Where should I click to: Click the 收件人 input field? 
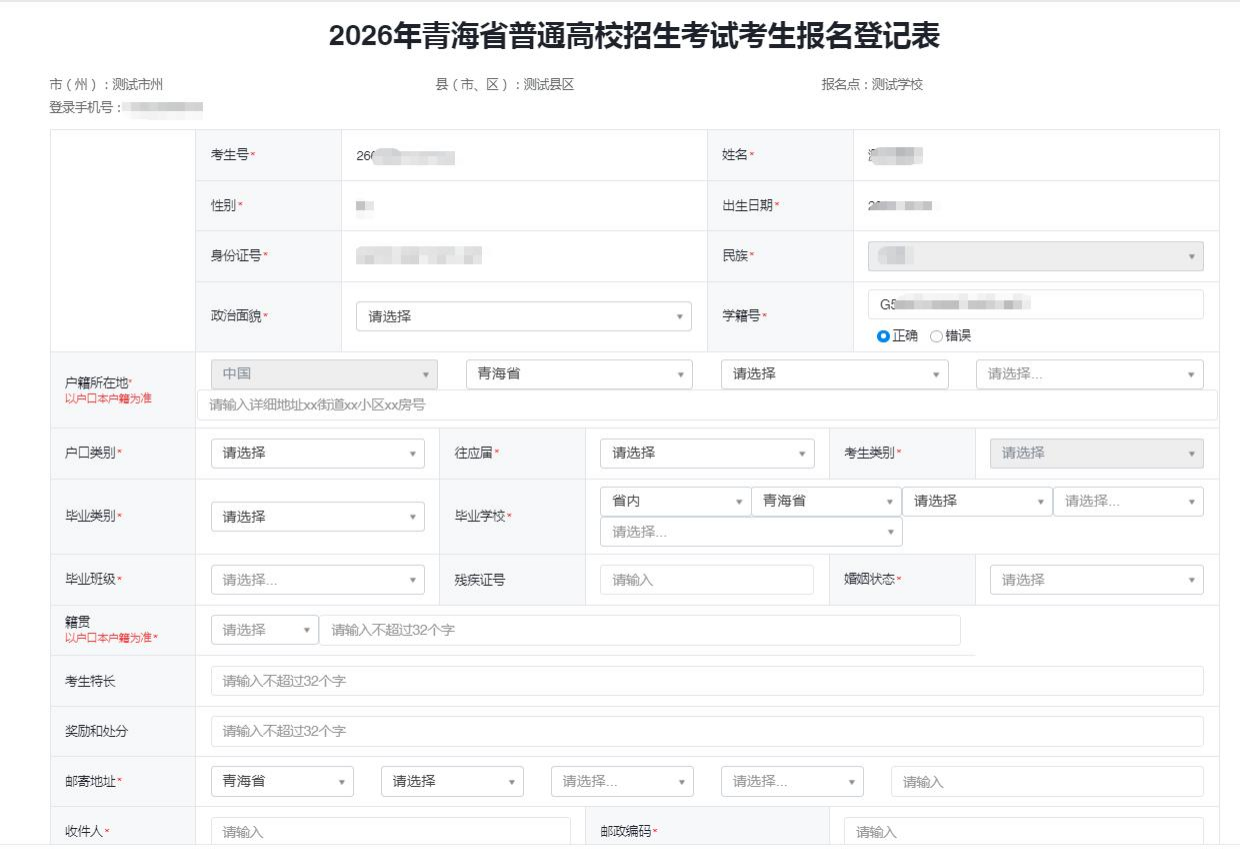coord(390,832)
